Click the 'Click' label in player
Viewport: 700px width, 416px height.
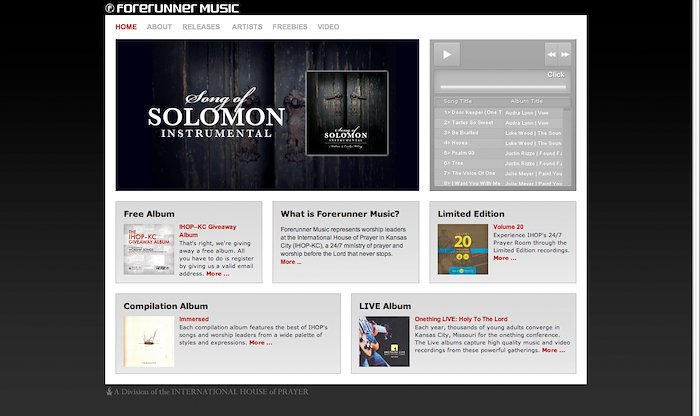[x=556, y=75]
